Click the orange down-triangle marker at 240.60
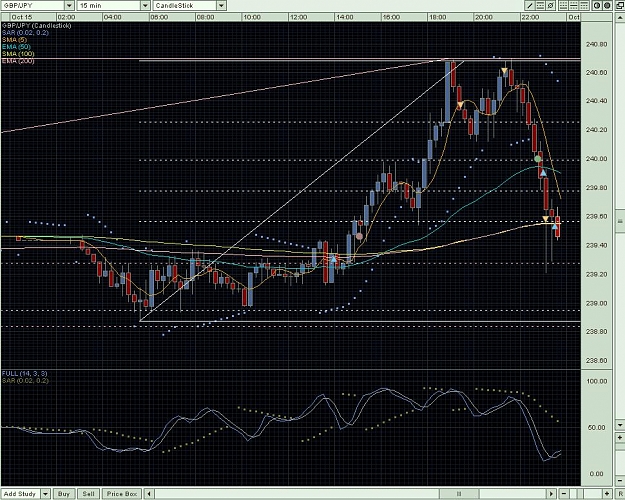Viewport: 625px width, 500px height. click(x=504, y=71)
